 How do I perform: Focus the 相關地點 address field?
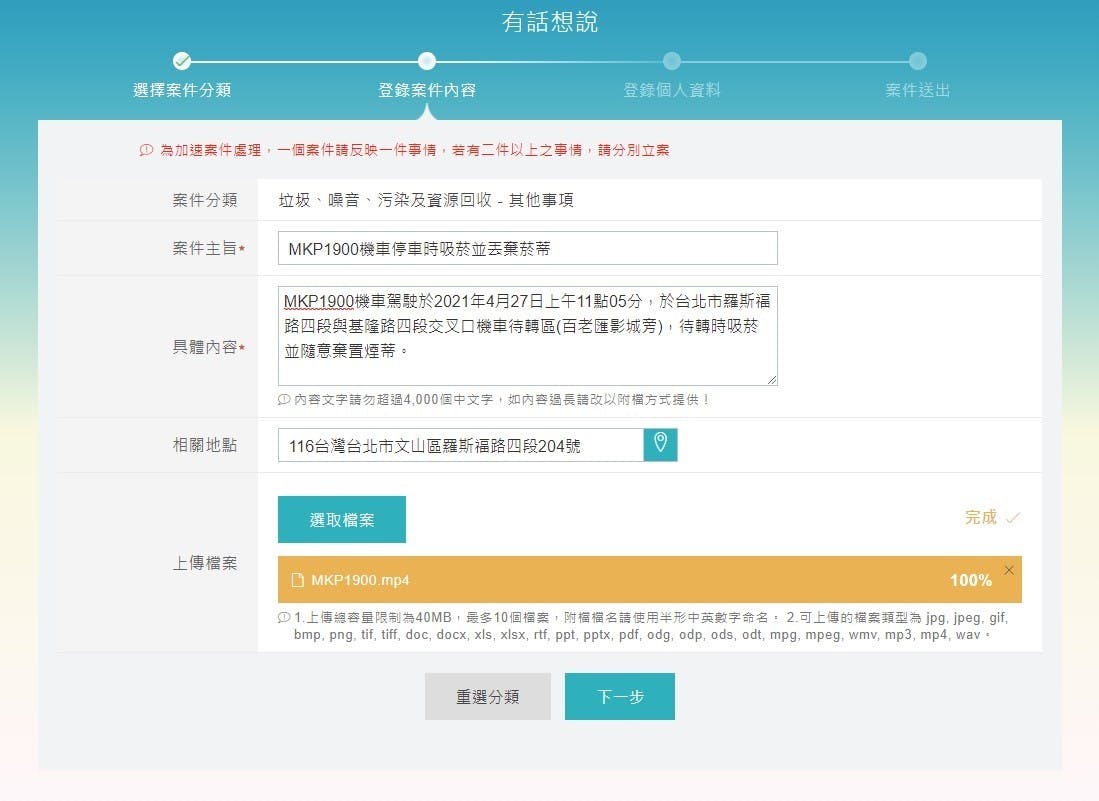pyautogui.click(x=460, y=446)
